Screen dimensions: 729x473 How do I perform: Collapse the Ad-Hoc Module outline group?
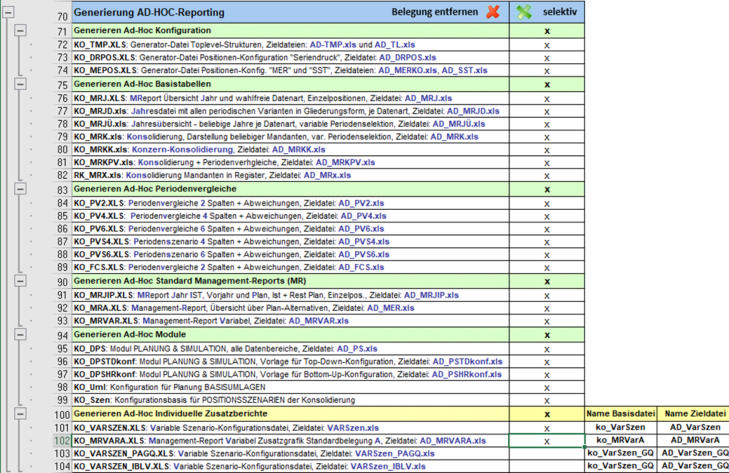[19, 335]
